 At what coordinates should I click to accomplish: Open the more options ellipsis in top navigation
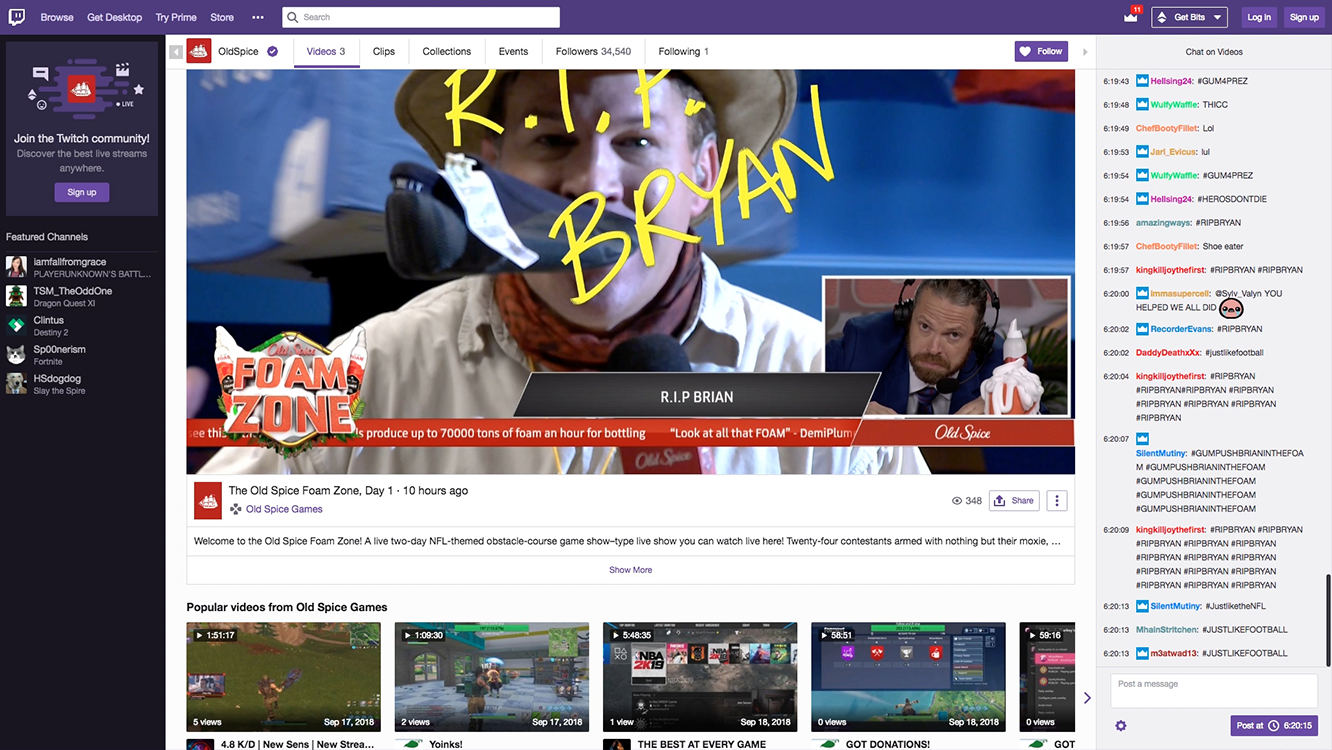click(258, 17)
